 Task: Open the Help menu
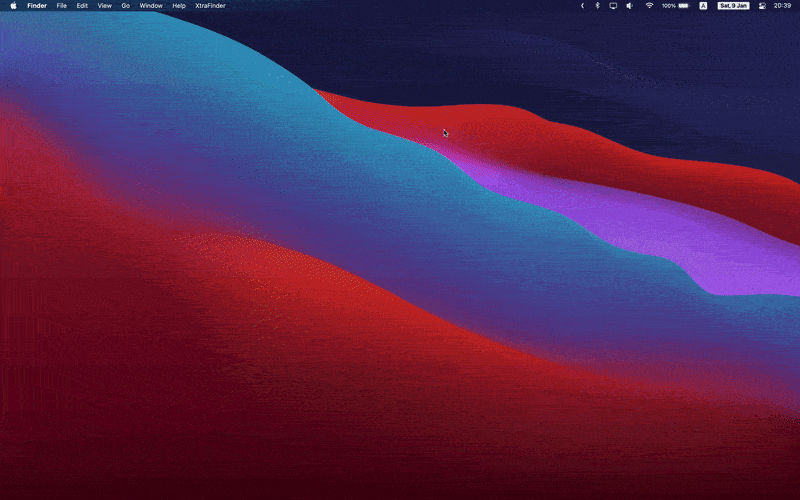coord(179,6)
